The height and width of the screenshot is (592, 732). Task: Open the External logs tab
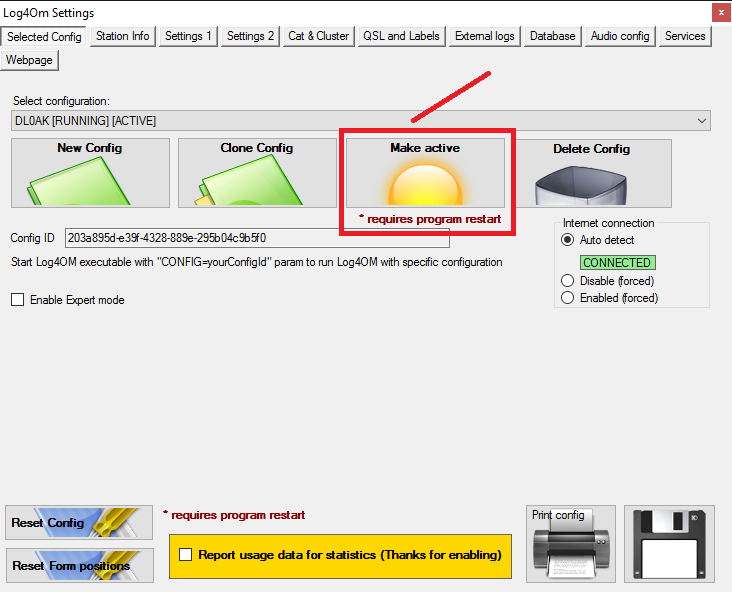[485, 36]
